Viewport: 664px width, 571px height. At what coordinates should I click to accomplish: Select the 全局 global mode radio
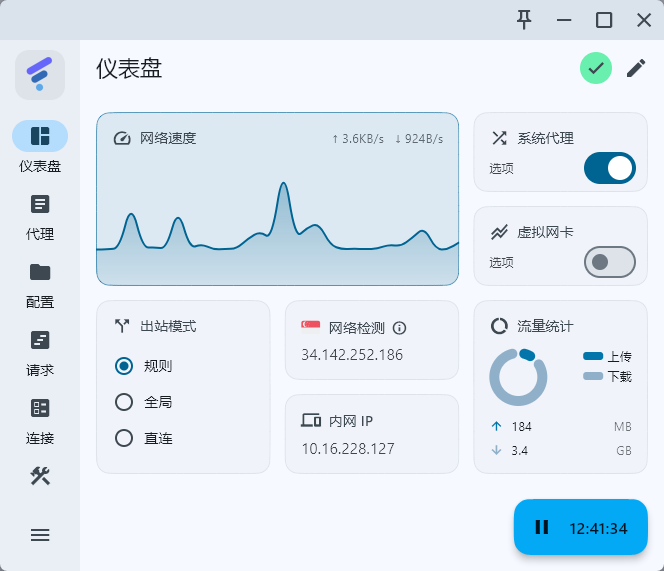click(124, 402)
